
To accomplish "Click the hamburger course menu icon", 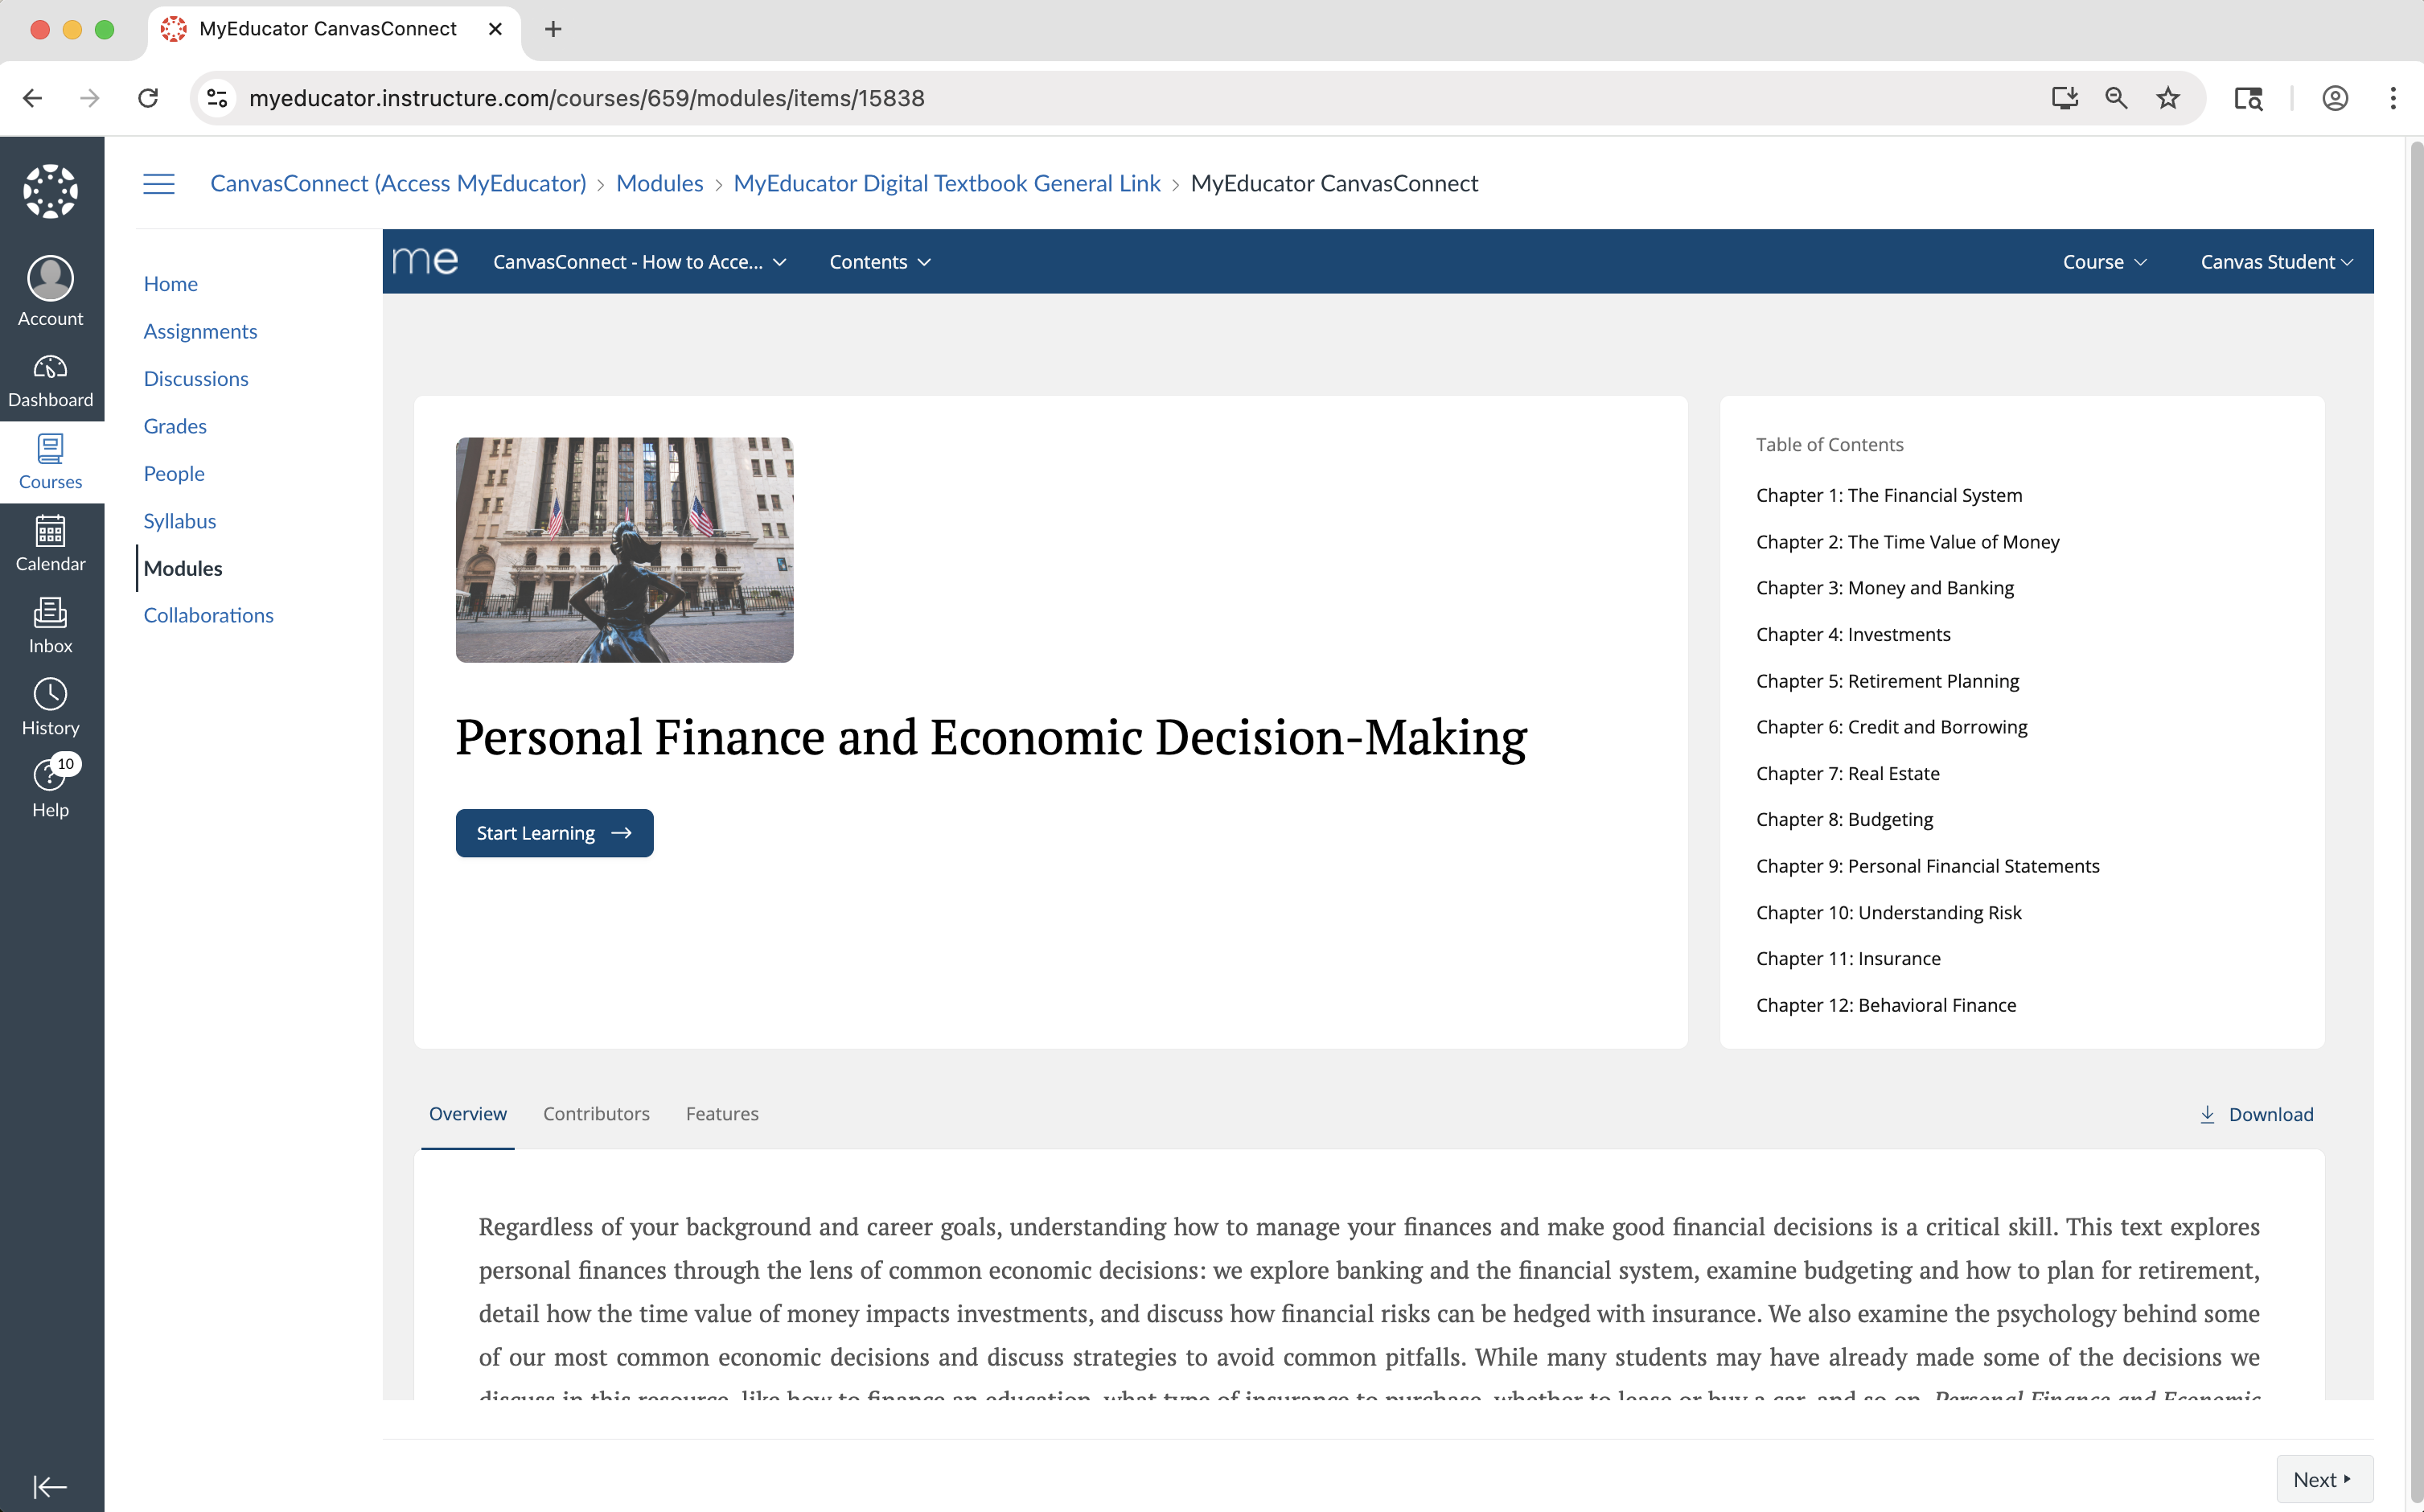I will pyautogui.click(x=159, y=184).
